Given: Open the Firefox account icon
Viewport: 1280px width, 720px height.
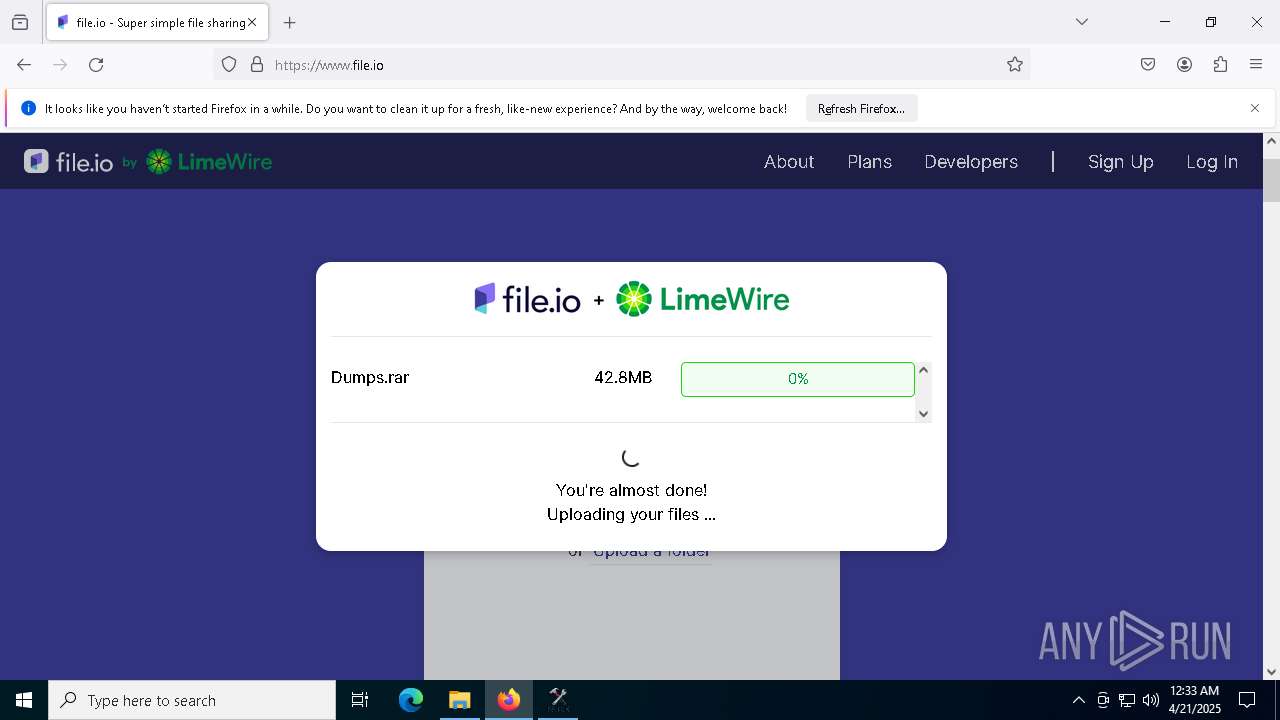Looking at the screenshot, I should click(1184, 65).
